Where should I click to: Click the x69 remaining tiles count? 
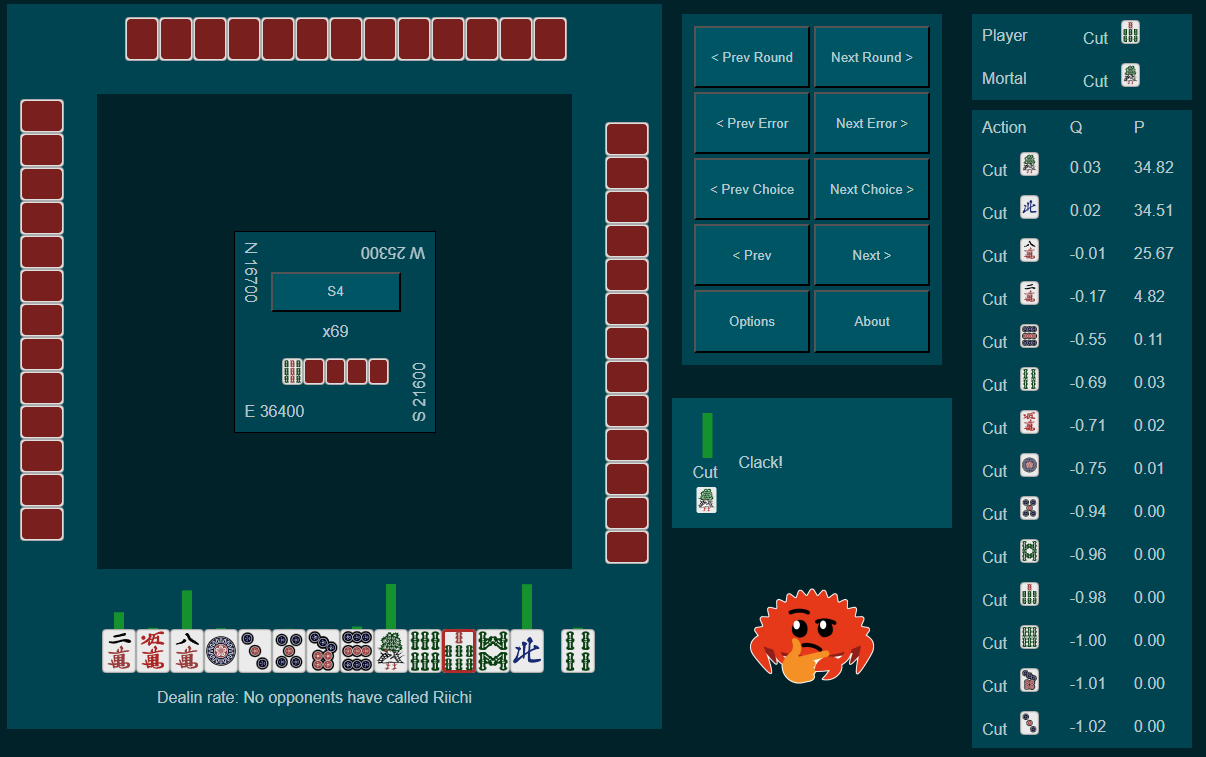(x=335, y=331)
